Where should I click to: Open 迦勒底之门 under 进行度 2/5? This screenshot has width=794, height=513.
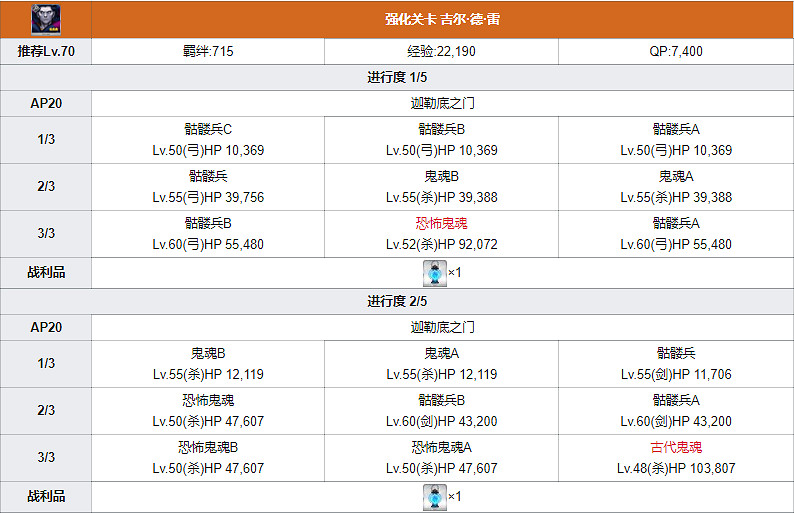(x=442, y=327)
